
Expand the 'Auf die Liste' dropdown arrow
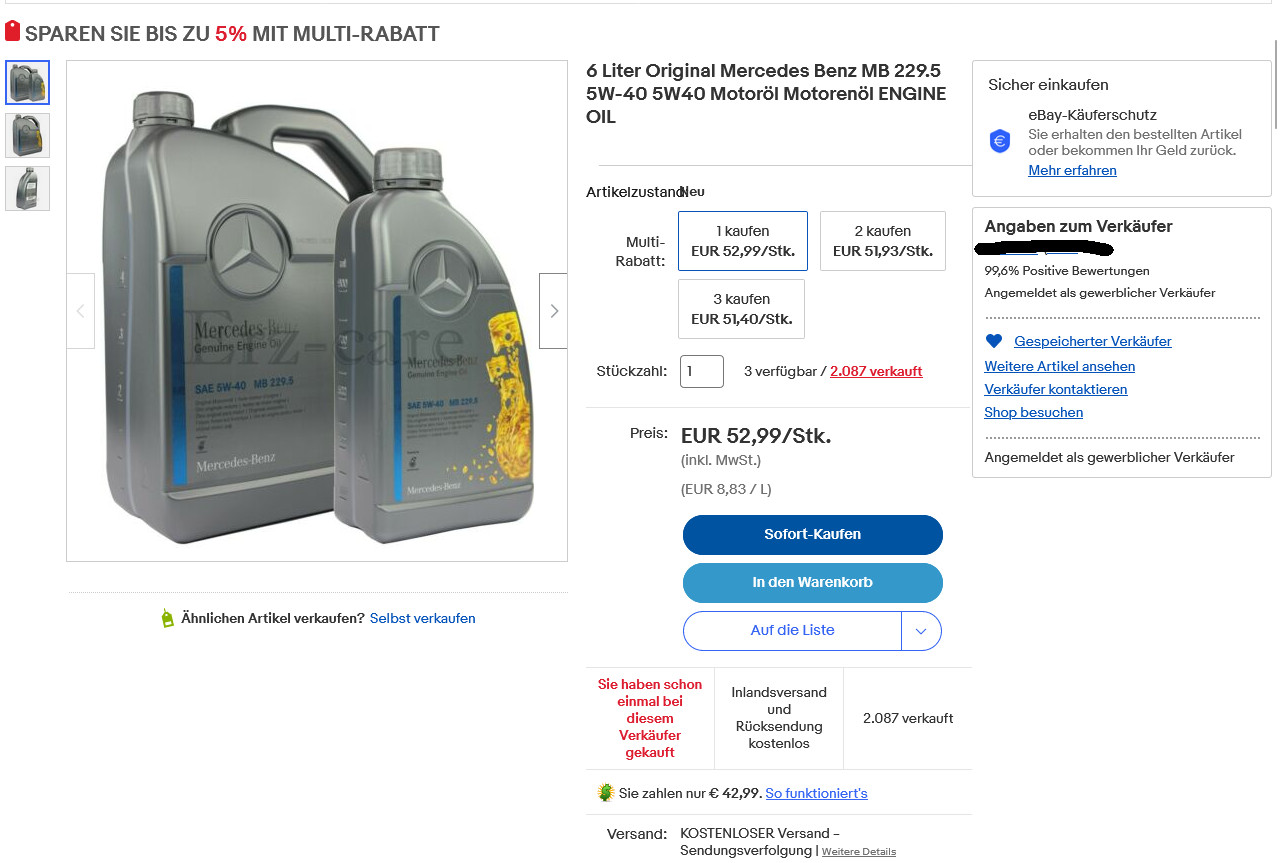coord(921,631)
